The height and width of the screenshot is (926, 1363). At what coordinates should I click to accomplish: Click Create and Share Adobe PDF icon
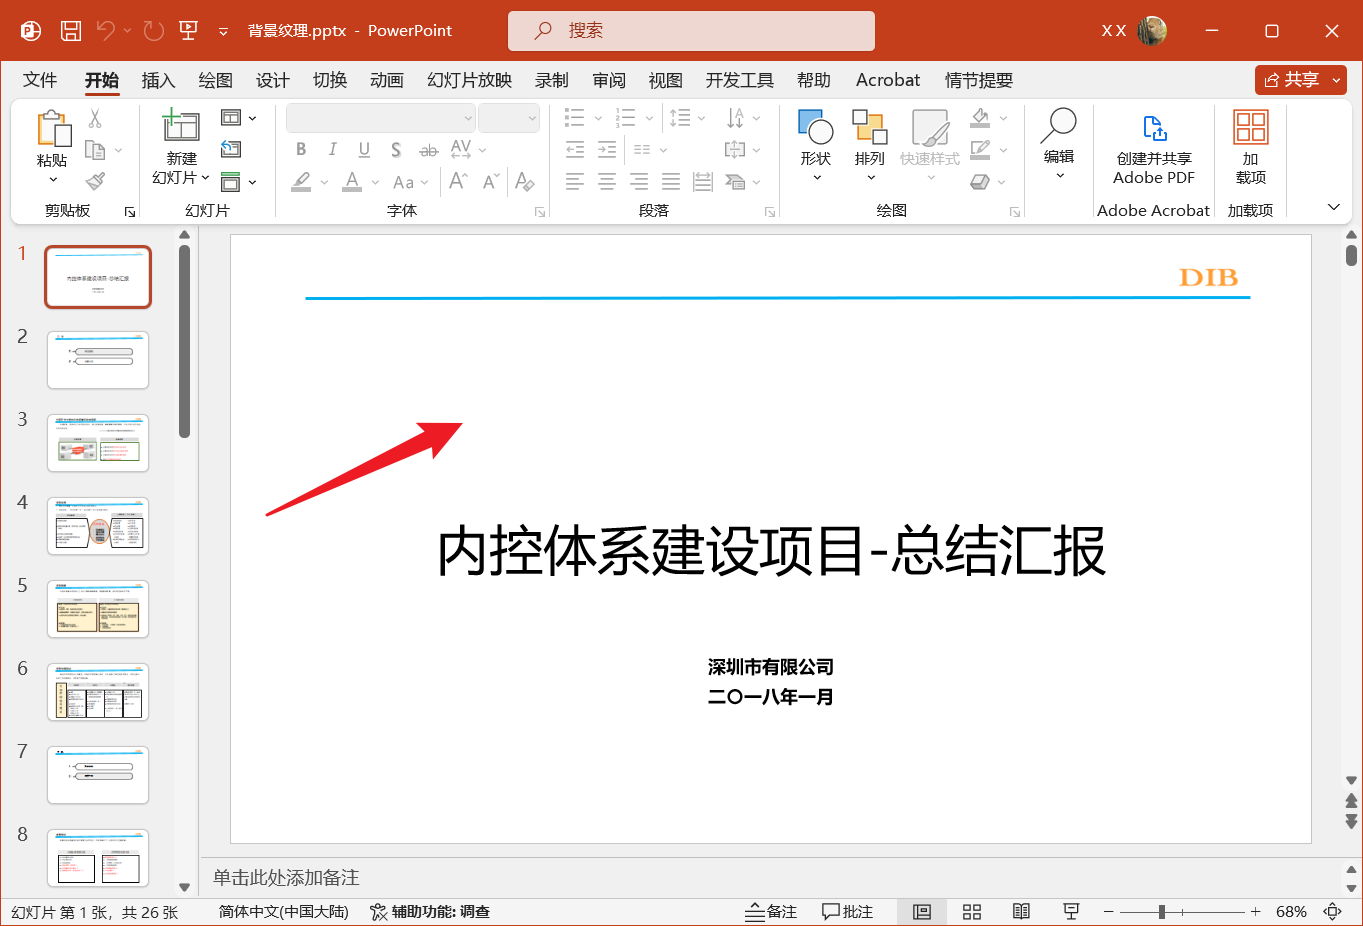(1154, 130)
